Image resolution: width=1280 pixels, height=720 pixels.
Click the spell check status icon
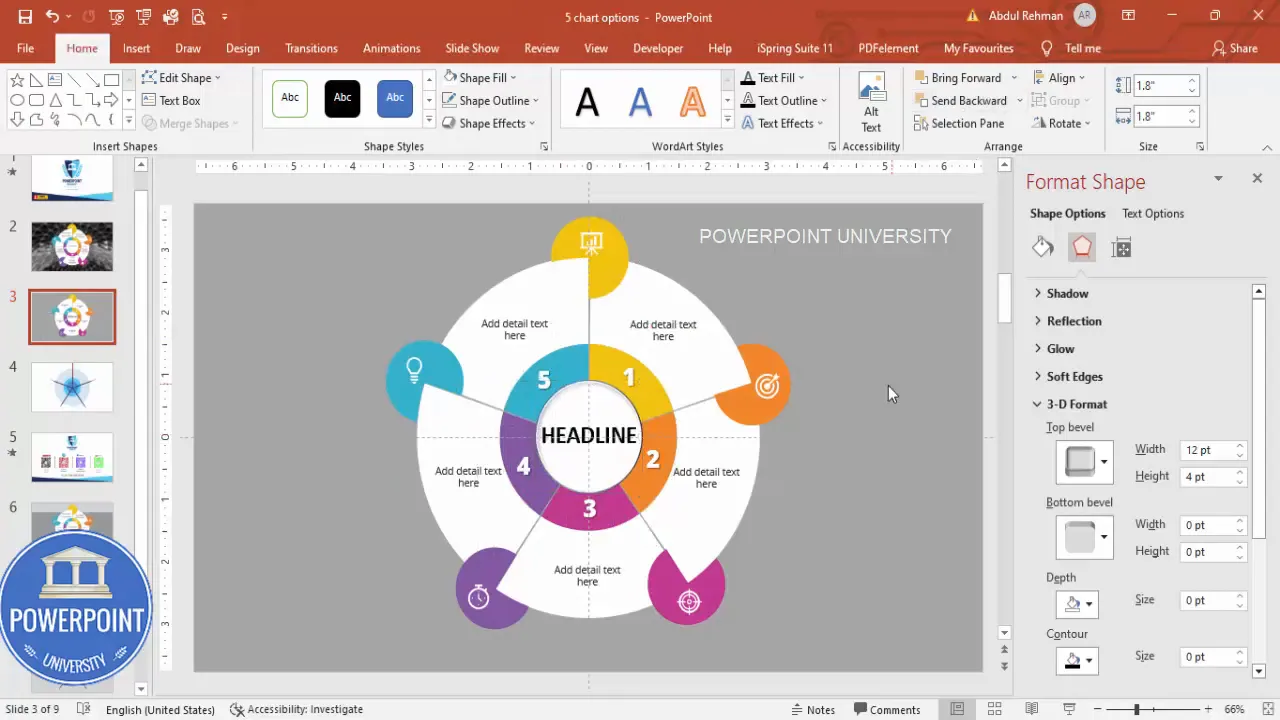click(x=84, y=709)
